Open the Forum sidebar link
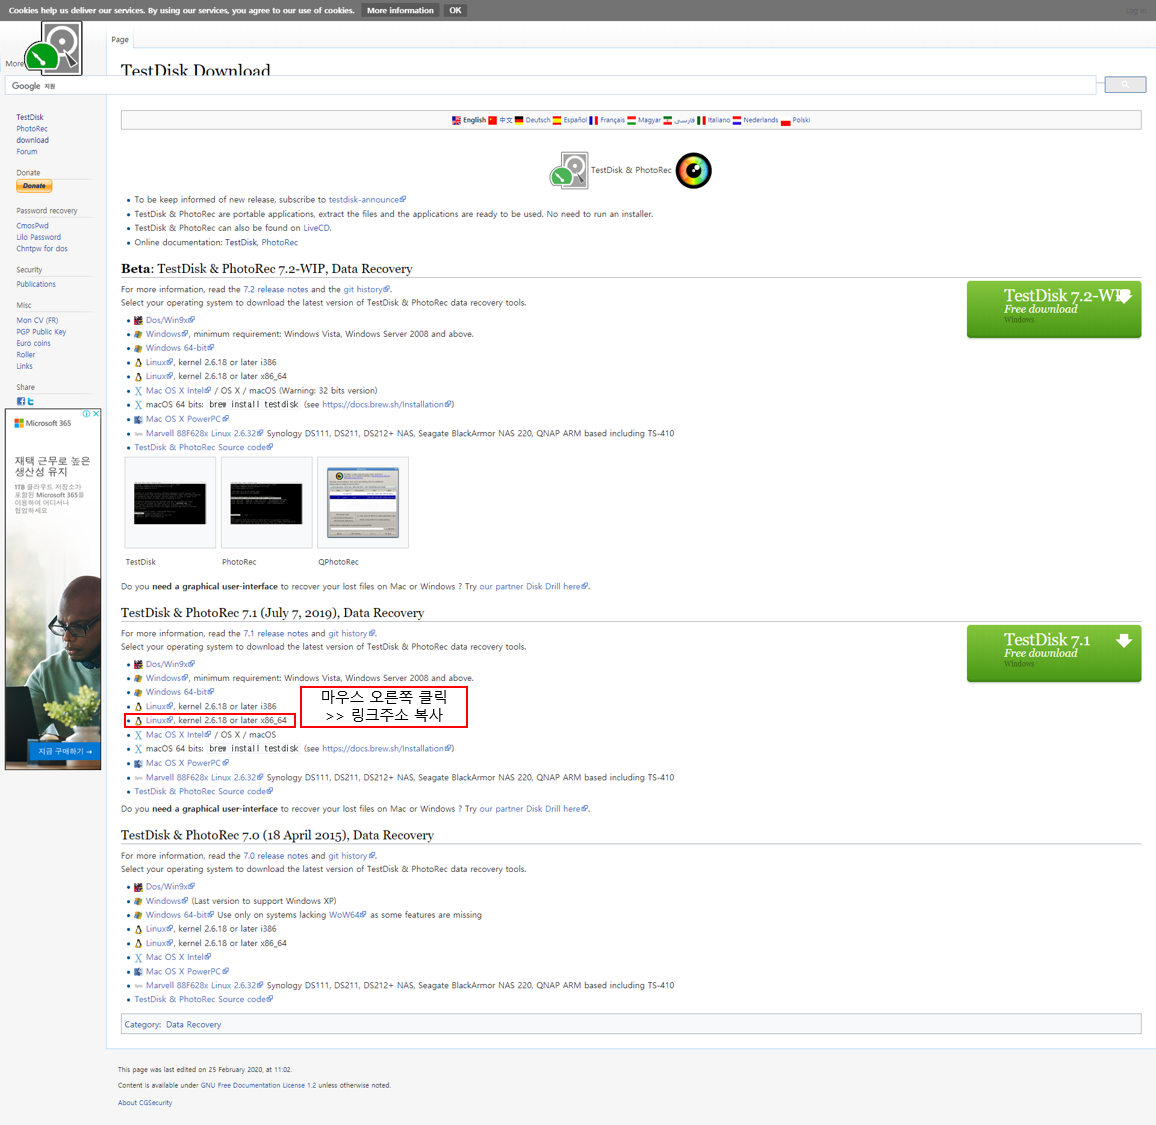Image resolution: width=1156 pixels, height=1125 pixels. (x=27, y=152)
